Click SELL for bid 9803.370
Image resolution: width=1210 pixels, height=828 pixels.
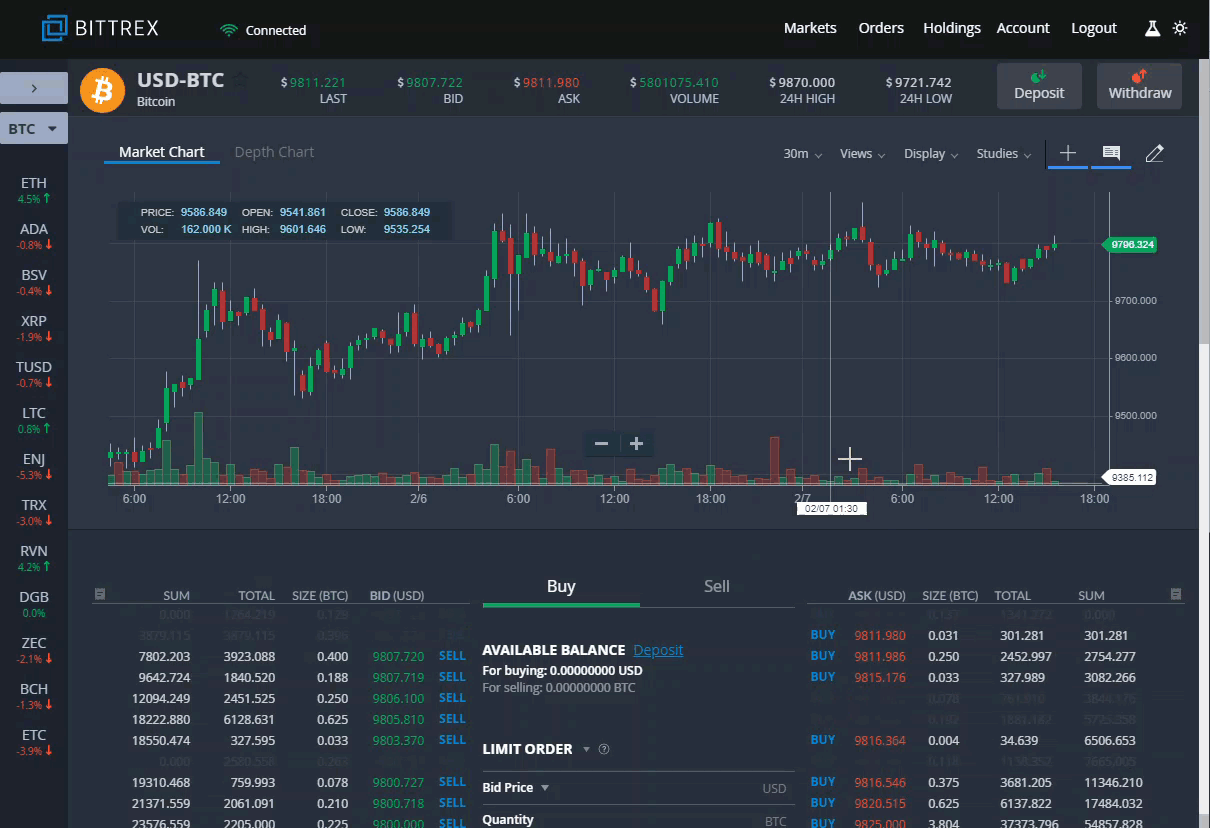click(452, 740)
